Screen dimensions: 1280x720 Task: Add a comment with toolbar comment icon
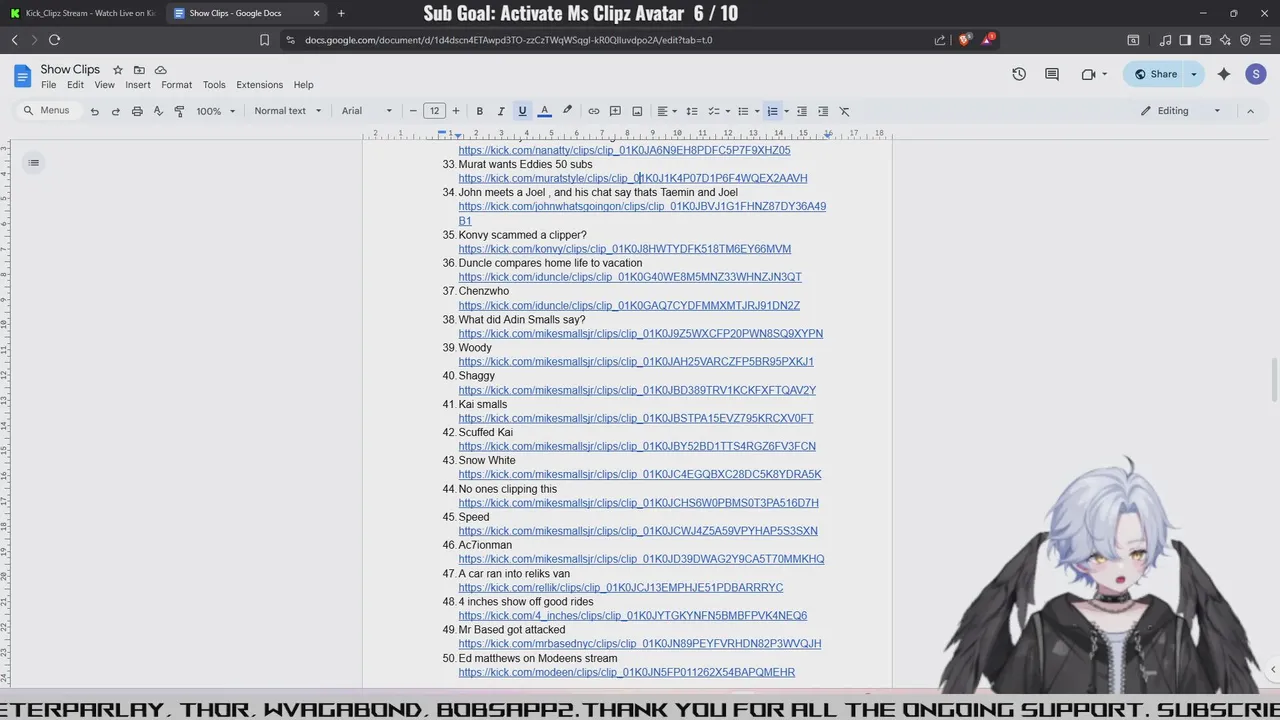[615, 111]
